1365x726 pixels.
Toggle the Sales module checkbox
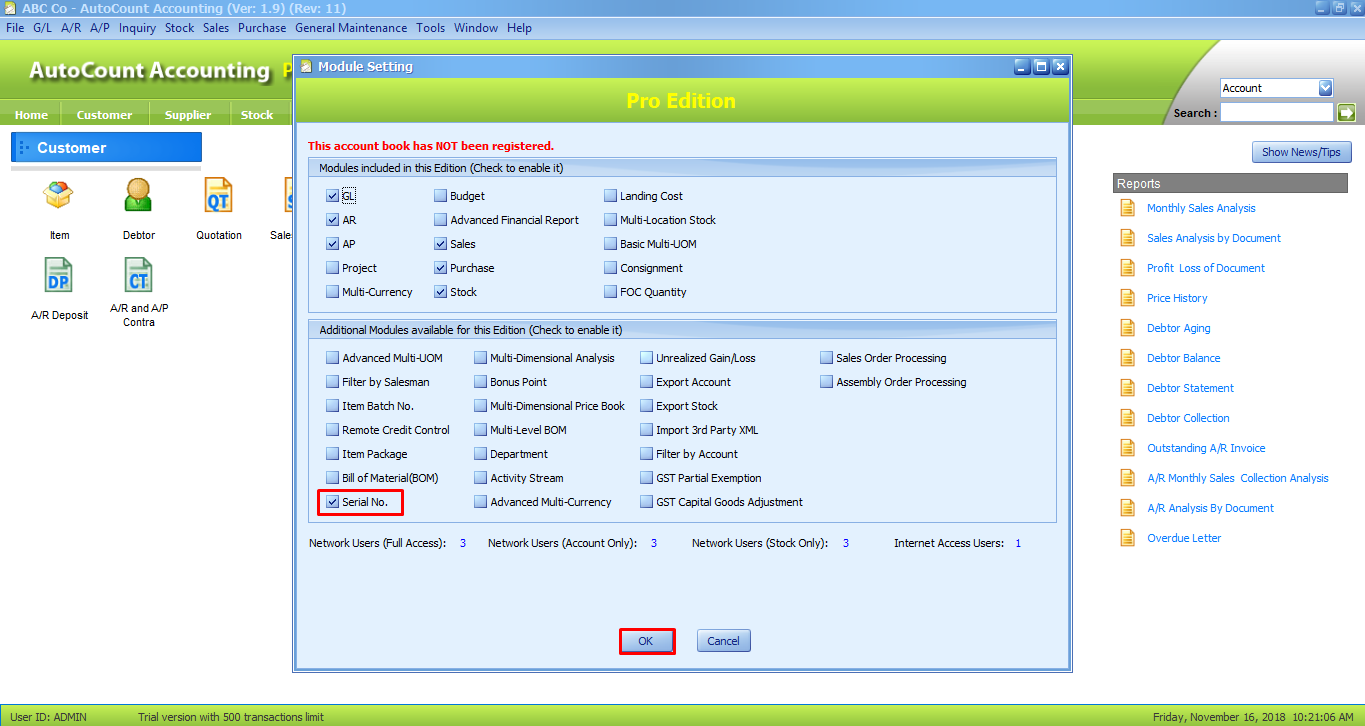[441, 244]
